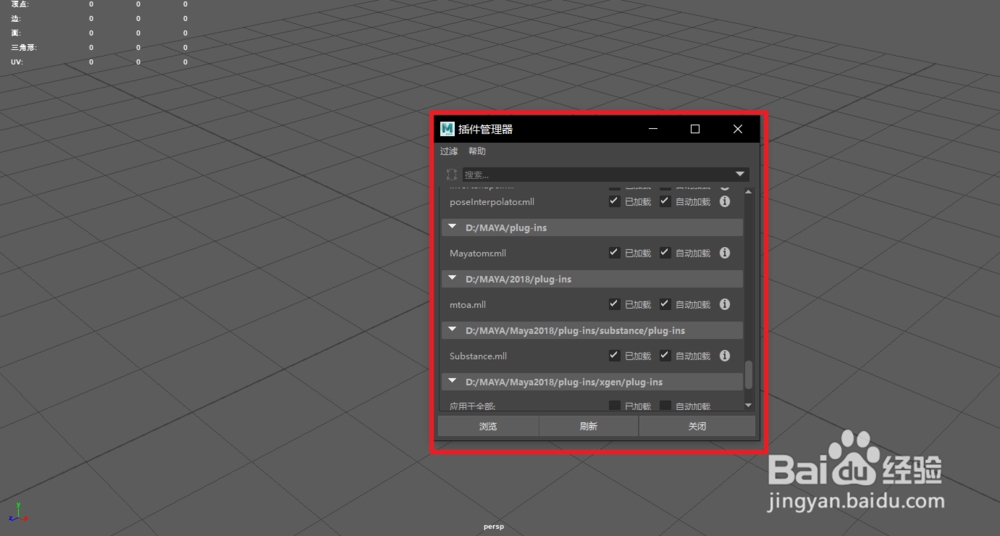This screenshot has width=1000, height=536.
Task: Toggle 自动加载 checkbox for Substance.mll
Action: 665,355
